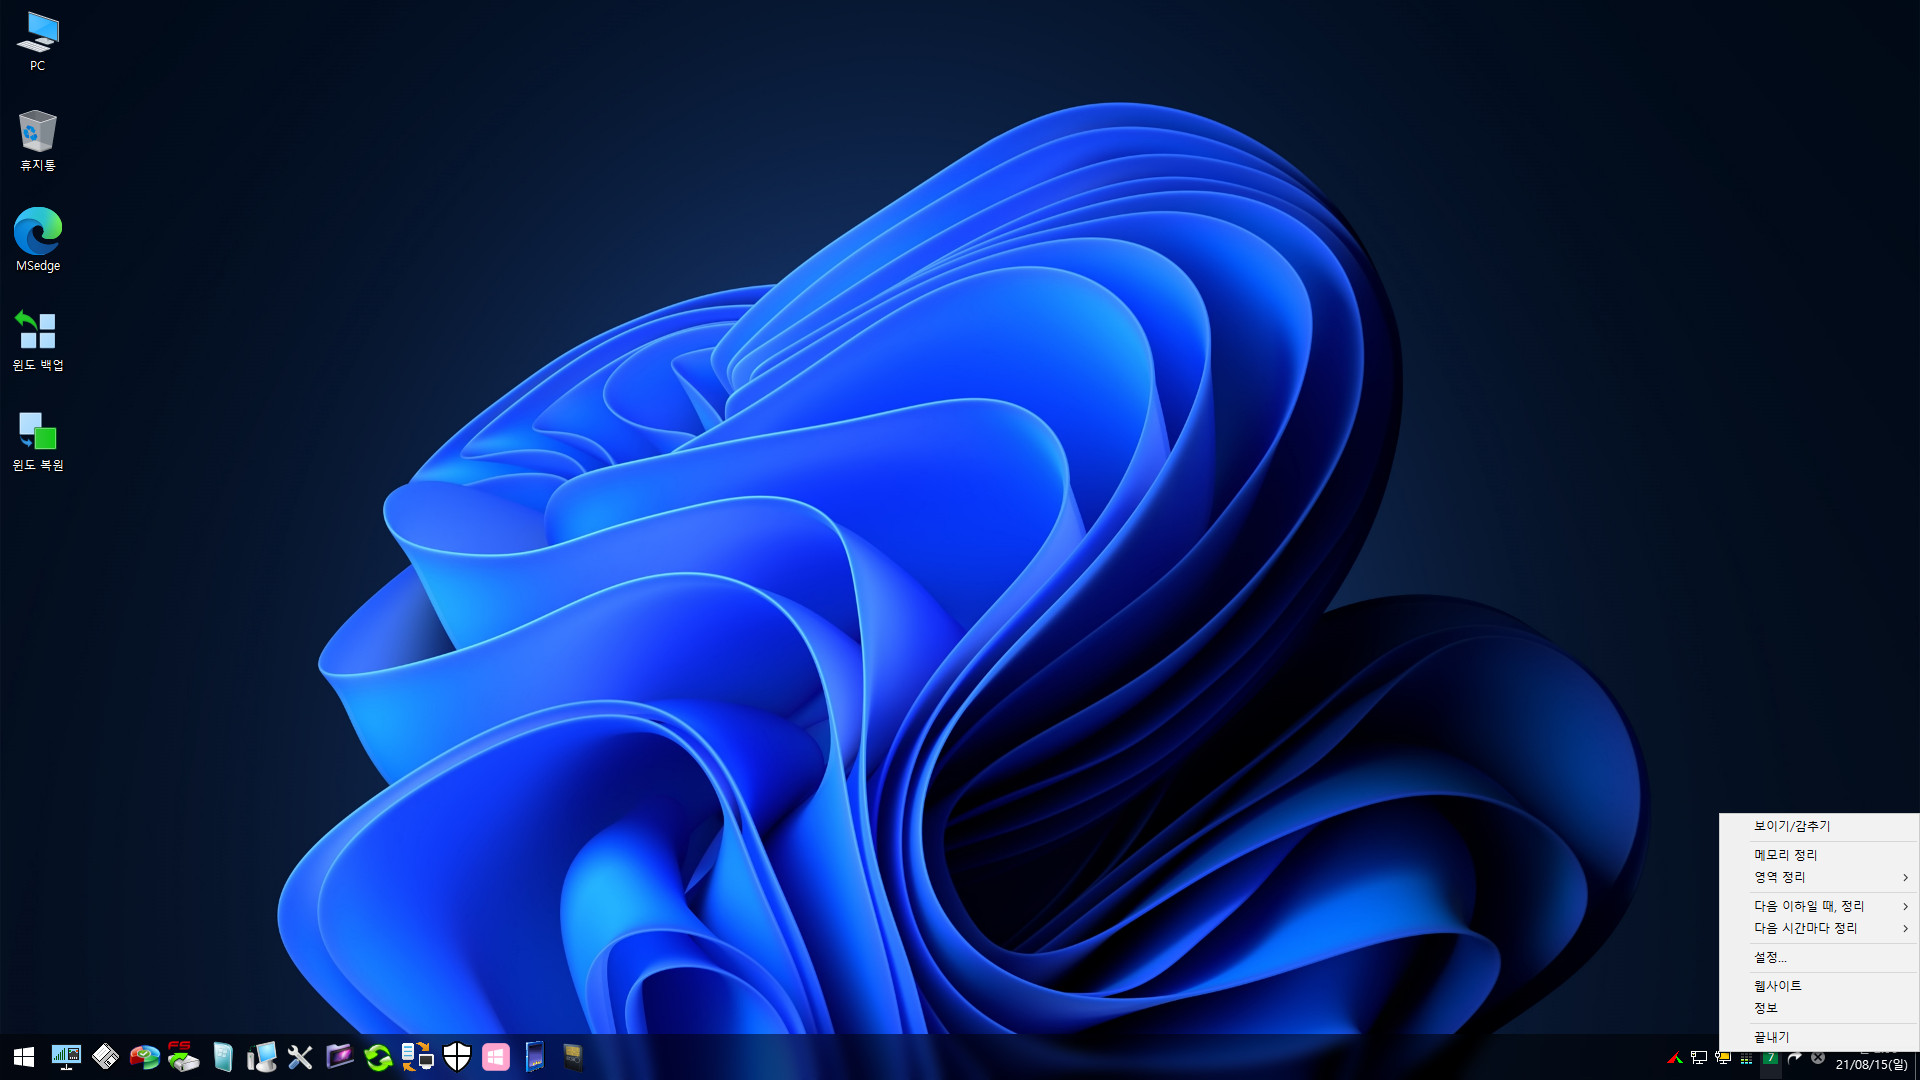Click the dotted grid memory tray icon
1920x1080 pixels.
coord(1746,1059)
